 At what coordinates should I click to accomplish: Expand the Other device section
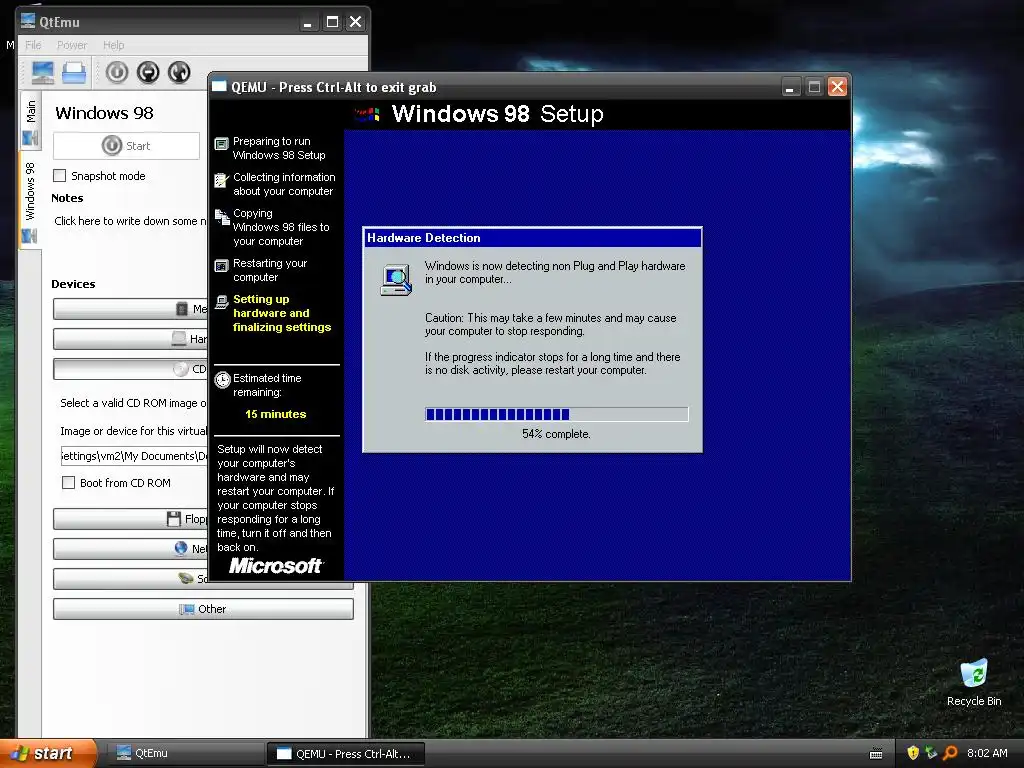pos(203,609)
